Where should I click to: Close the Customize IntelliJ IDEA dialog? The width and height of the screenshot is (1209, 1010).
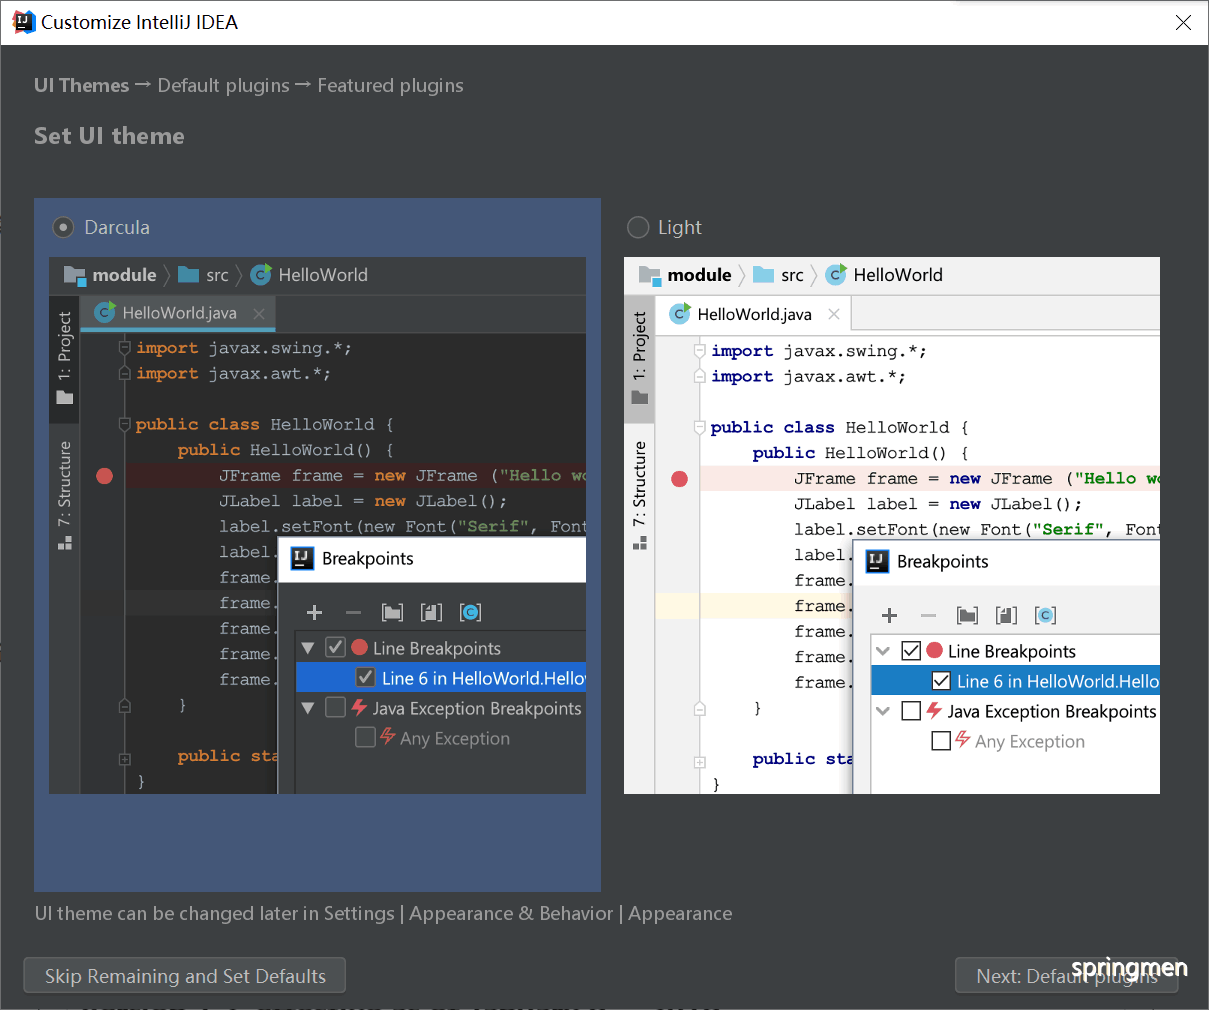tap(1183, 22)
